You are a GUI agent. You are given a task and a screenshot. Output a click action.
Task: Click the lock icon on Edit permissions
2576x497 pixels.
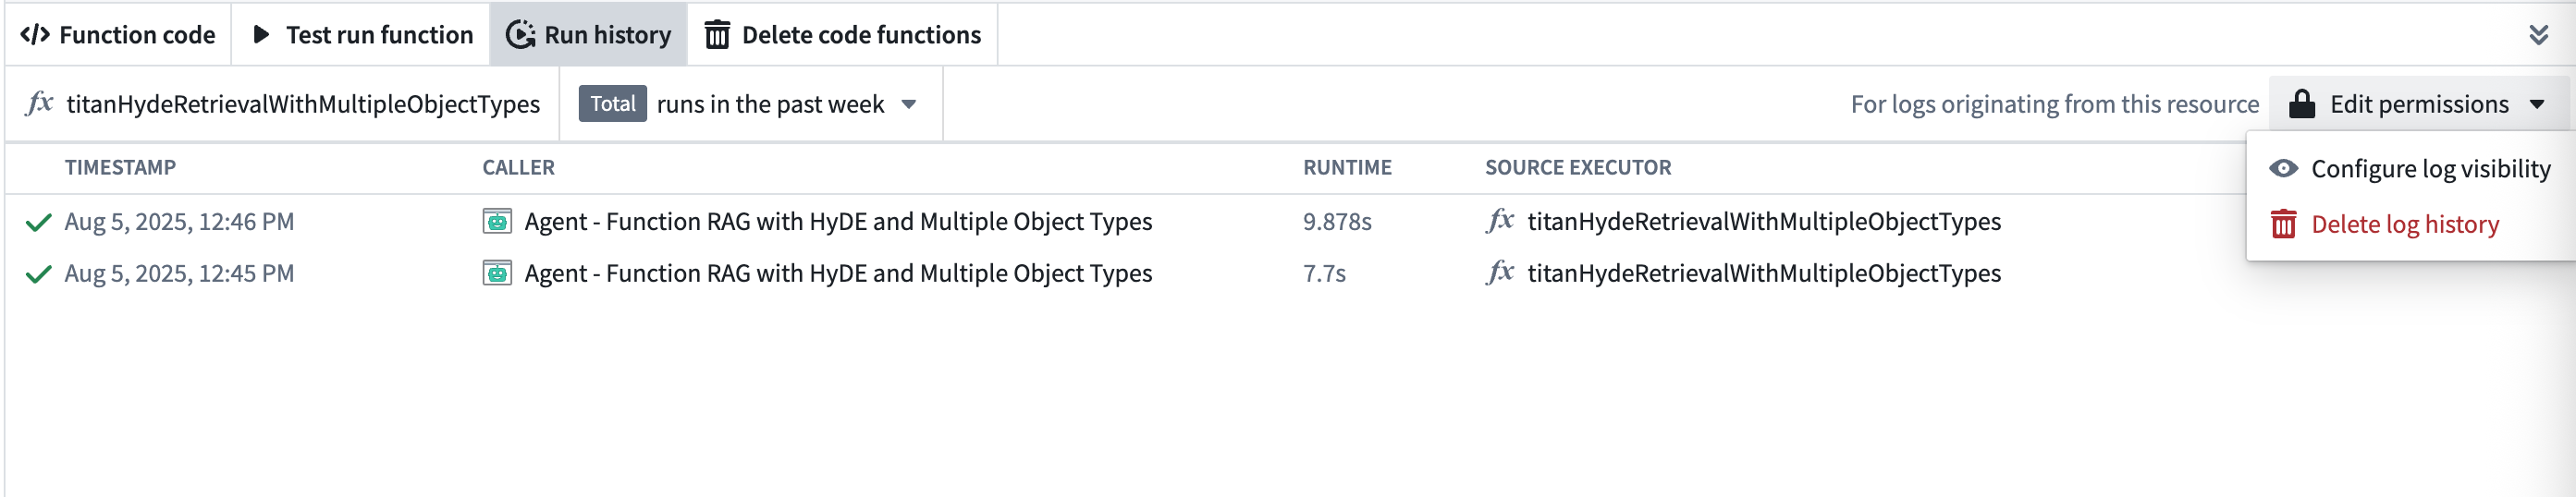(x=2302, y=104)
